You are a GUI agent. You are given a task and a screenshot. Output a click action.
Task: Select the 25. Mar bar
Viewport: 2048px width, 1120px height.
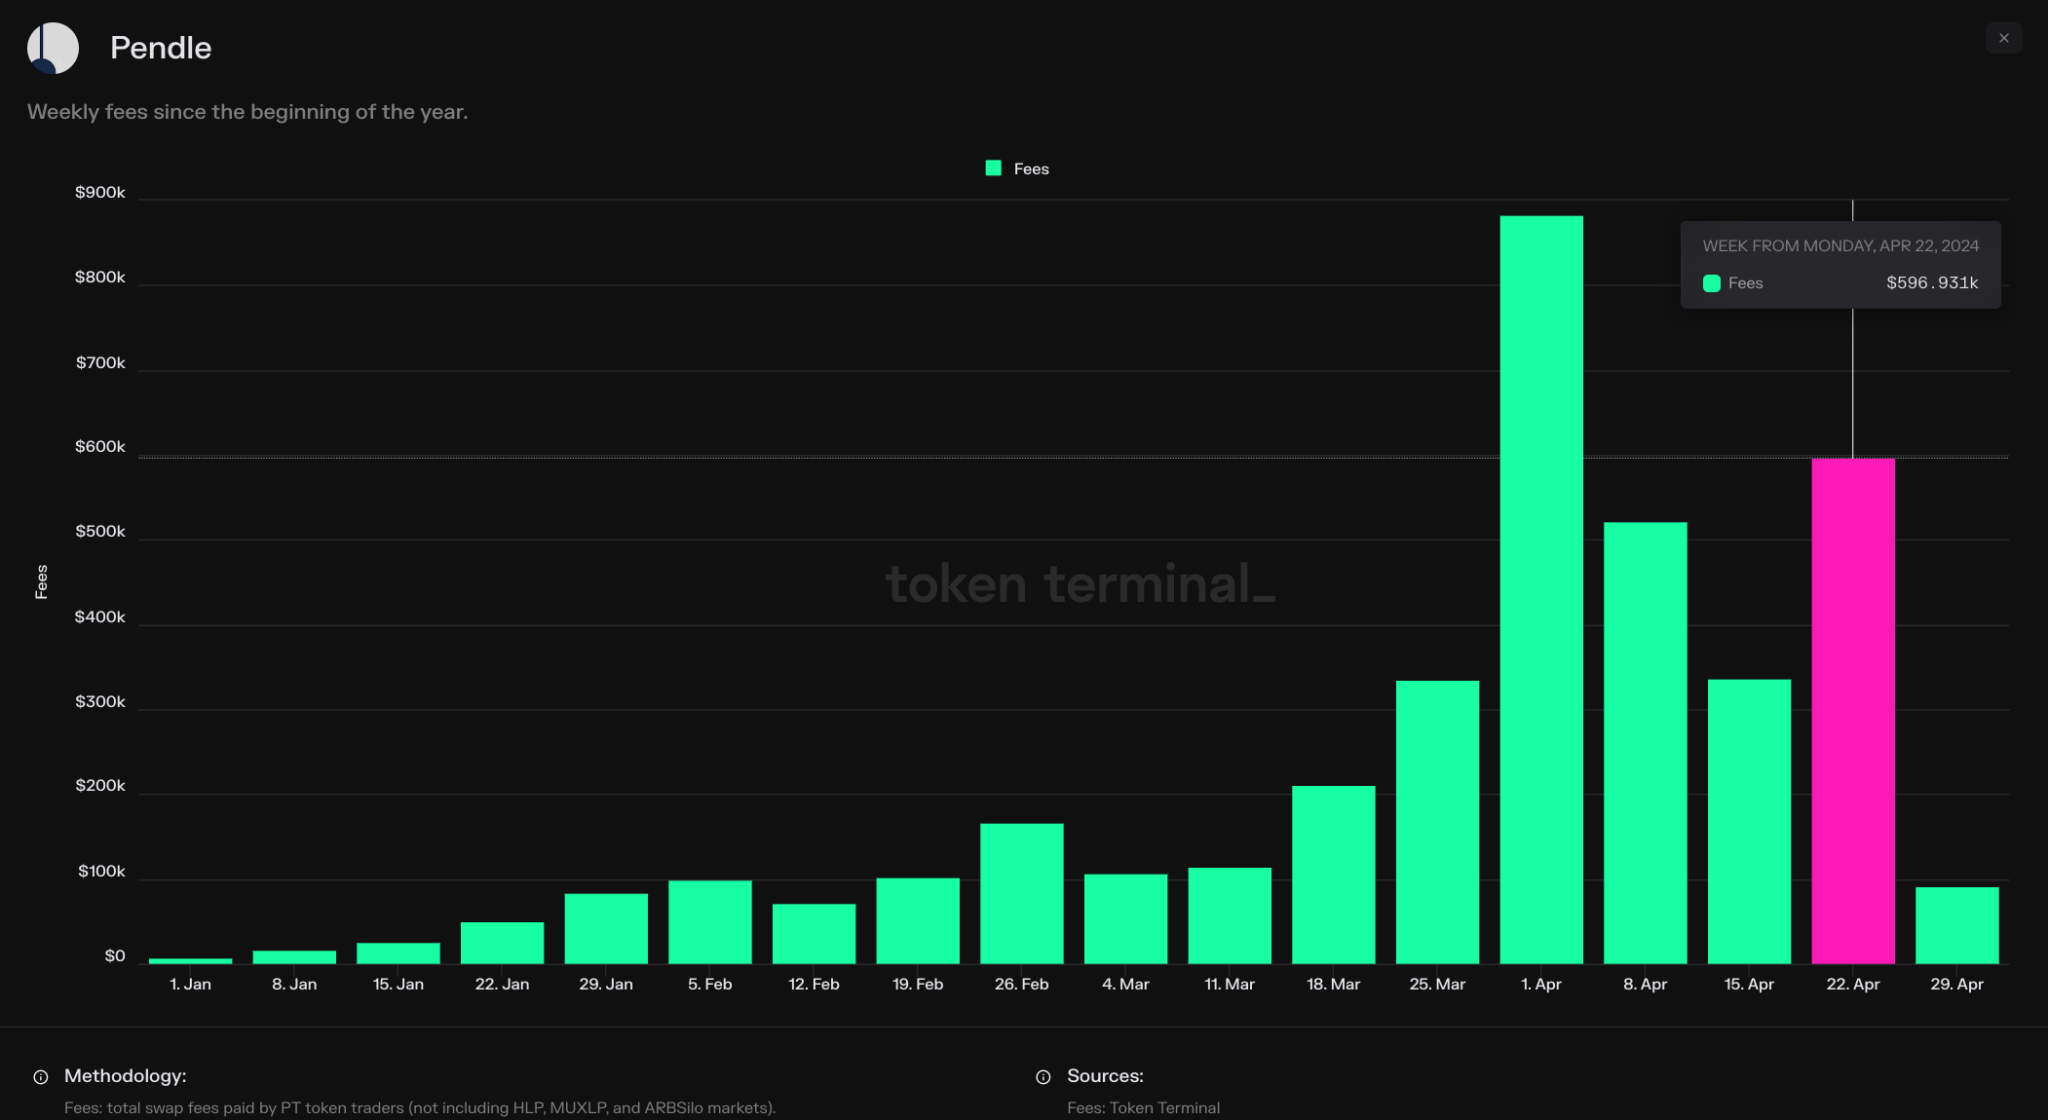1437,822
